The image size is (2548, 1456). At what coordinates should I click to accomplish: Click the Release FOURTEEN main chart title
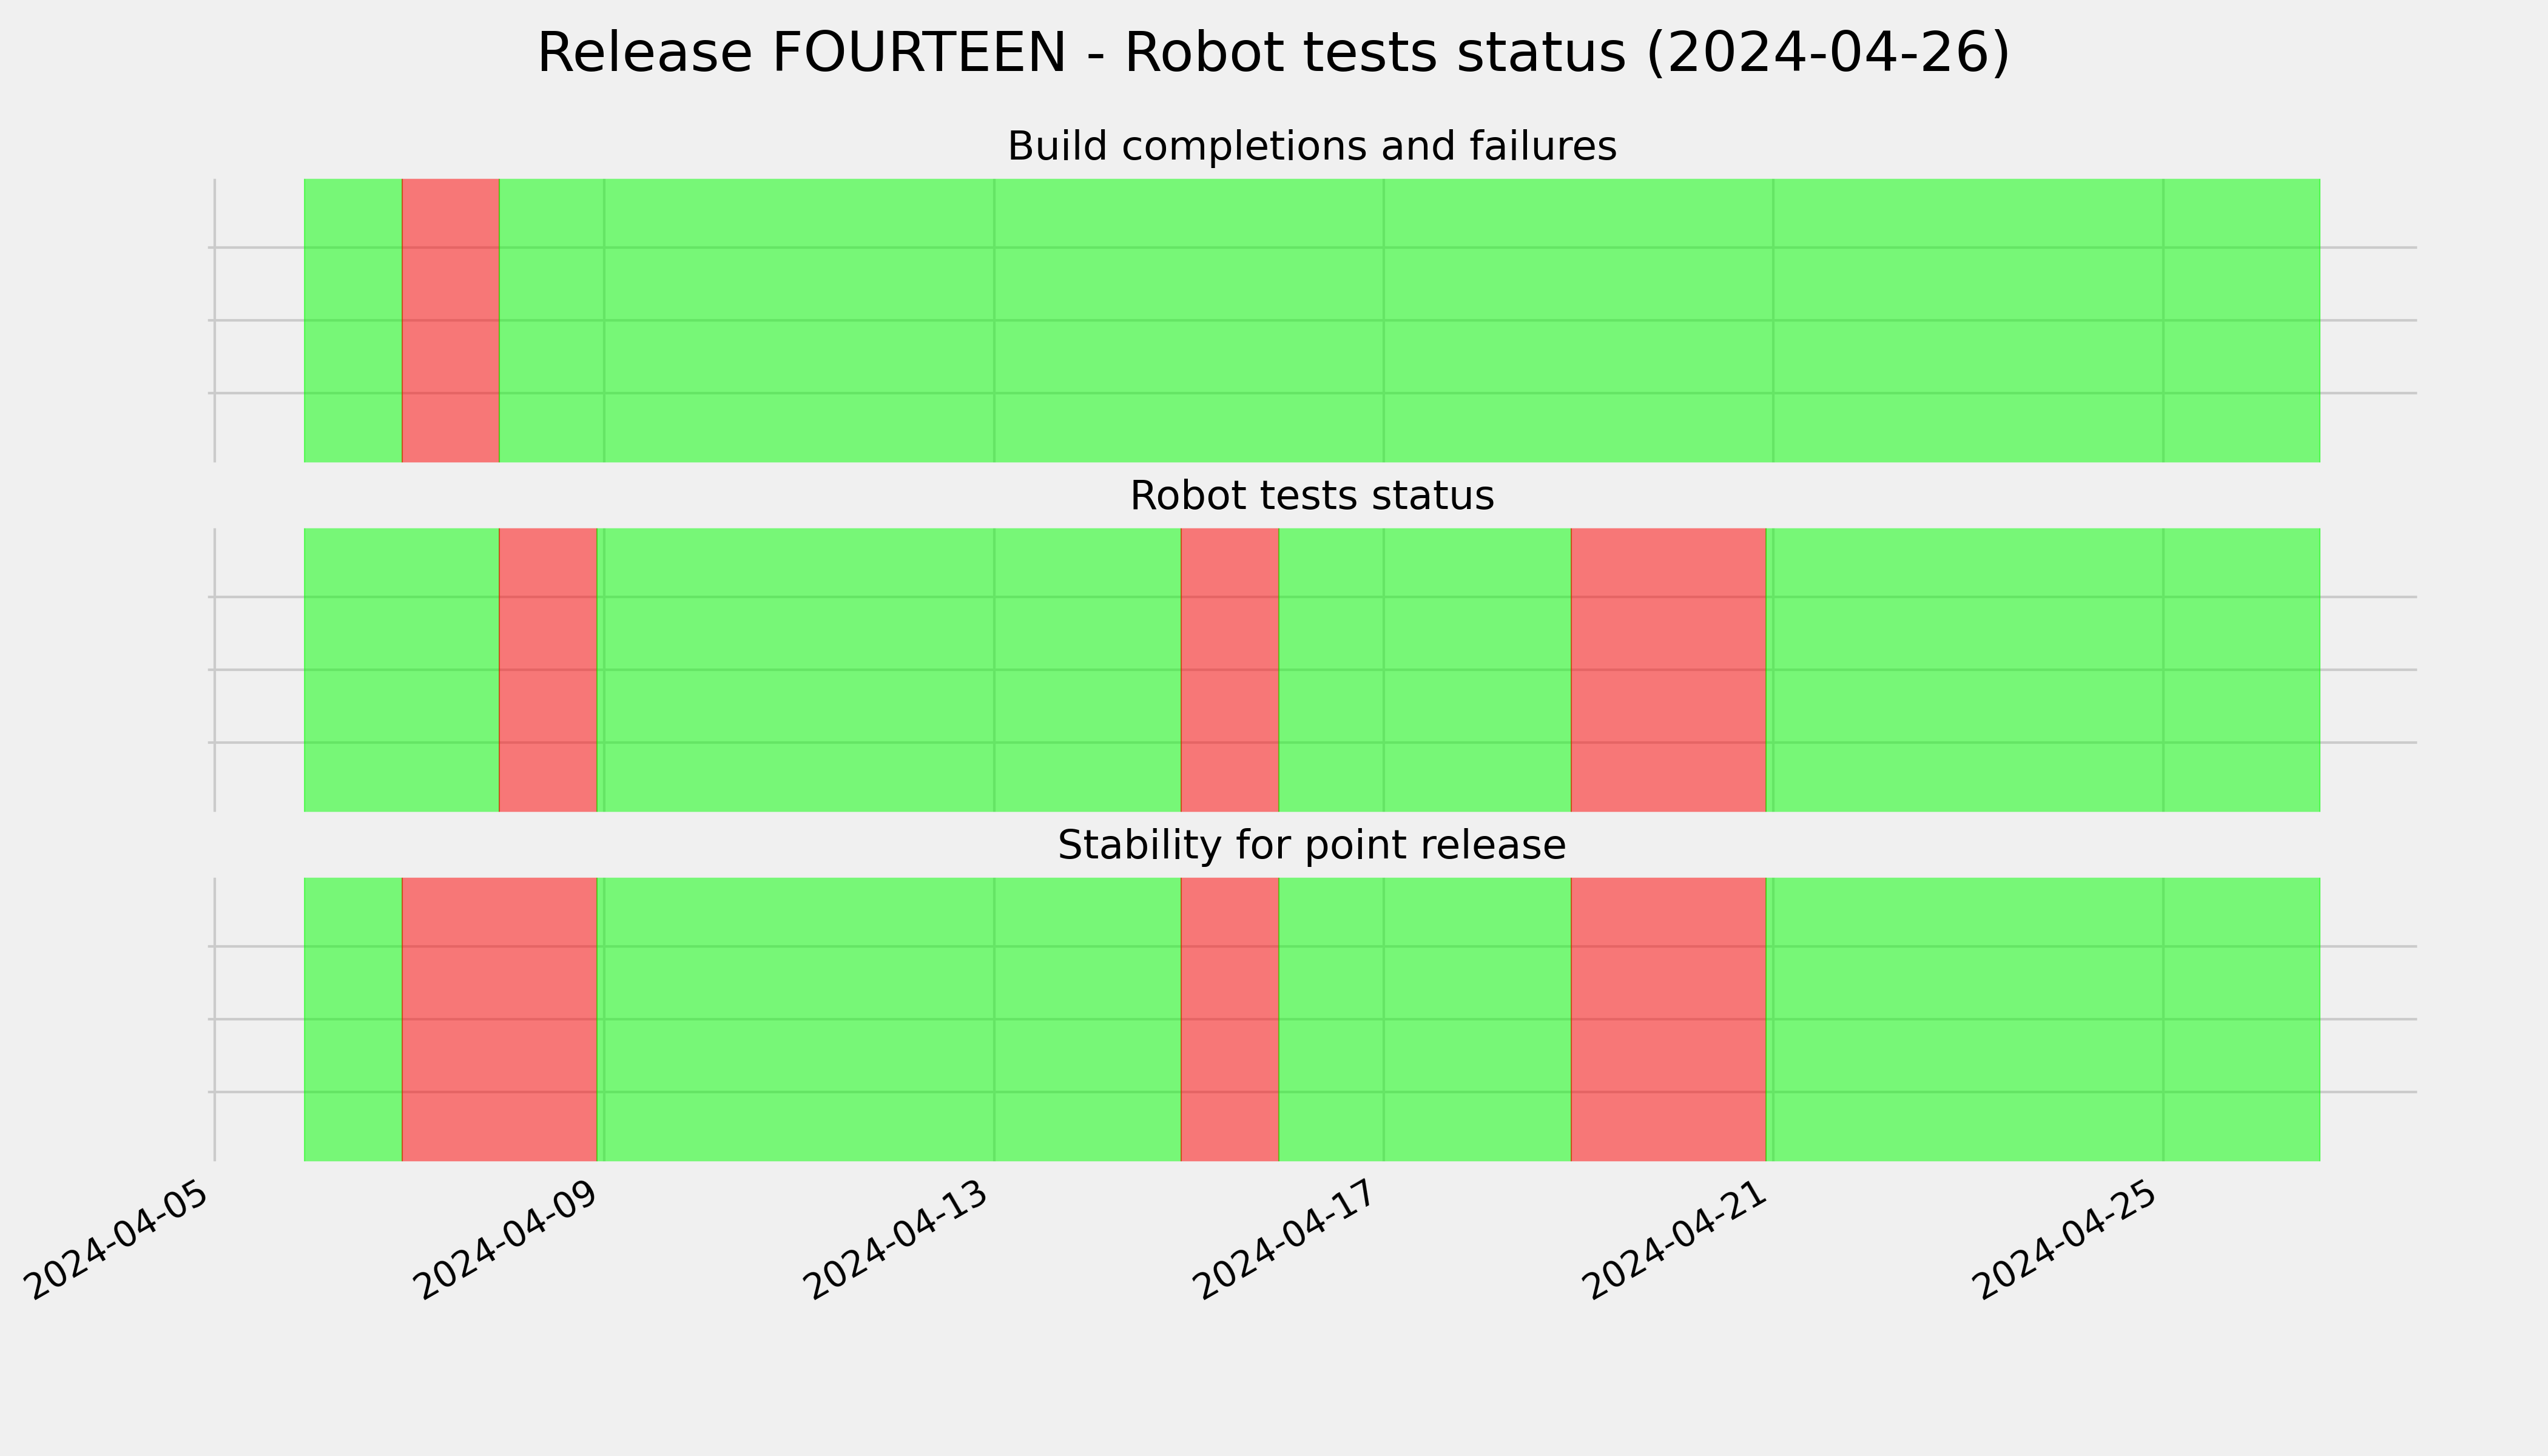tap(1273, 53)
